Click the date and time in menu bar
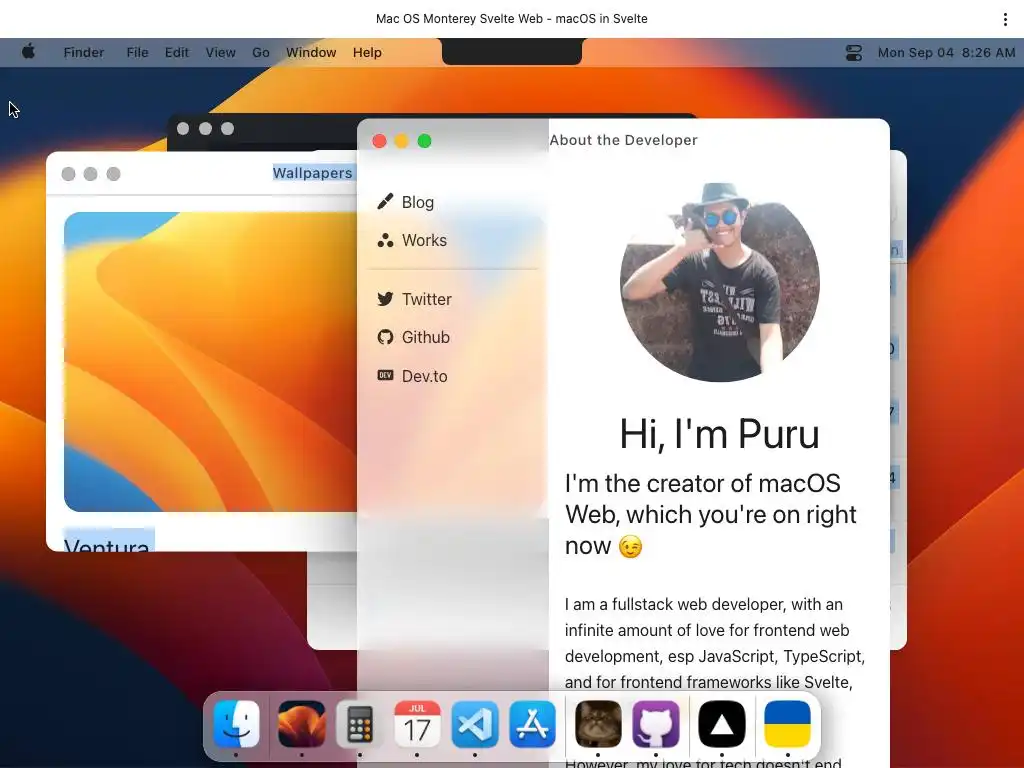The width and height of the screenshot is (1024, 768). pyautogui.click(x=946, y=52)
